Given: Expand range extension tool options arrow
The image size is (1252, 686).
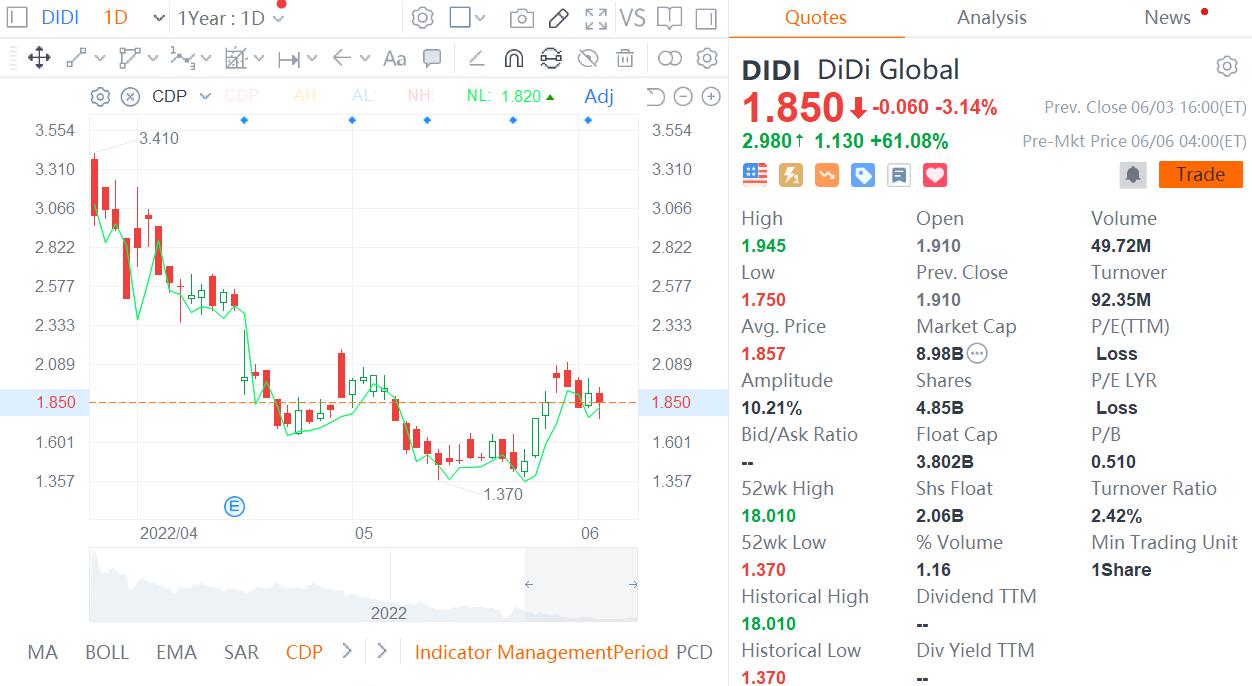Looking at the screenshot, I should tap(312, 59).
